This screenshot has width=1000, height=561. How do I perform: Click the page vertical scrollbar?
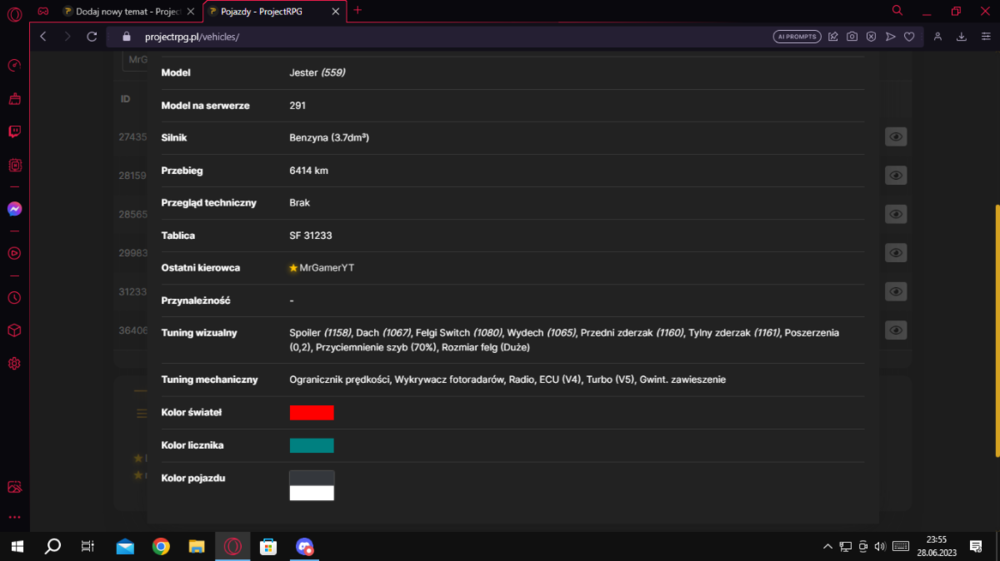(x=997, y=330)
